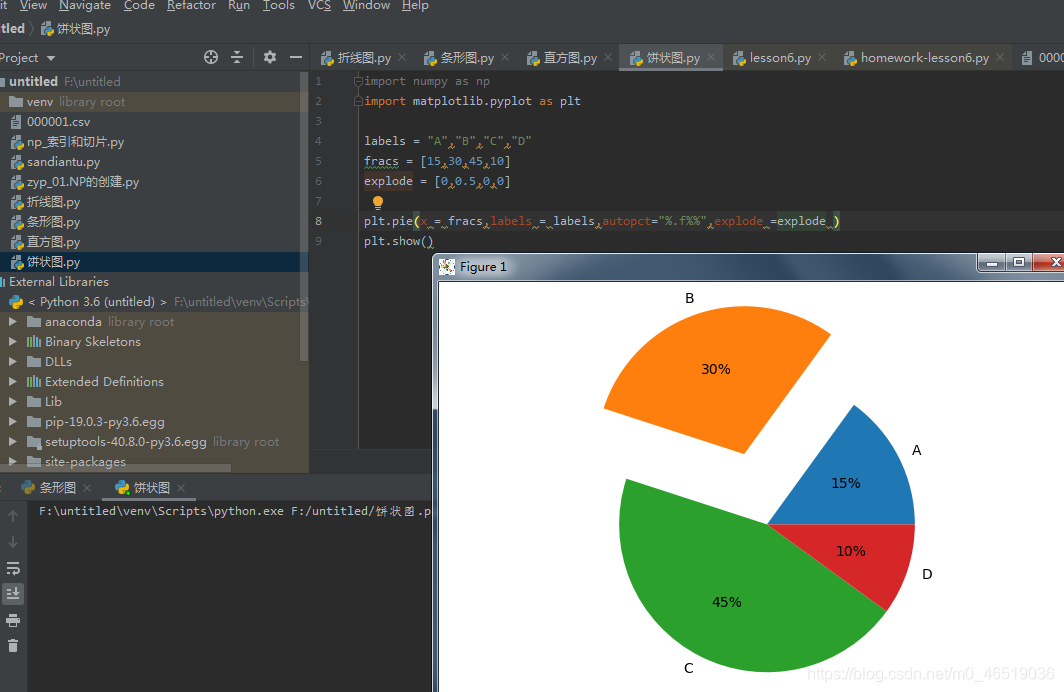Click the up arrow in Run console
This screenshot has width=1064, height=692.
tap(13, 516)
